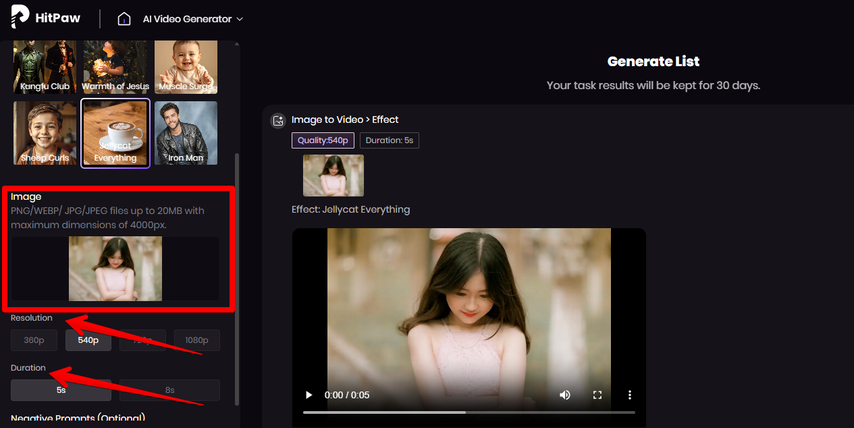Click the Quality:540p tag

pyautogui.click(x=322, y=141)
